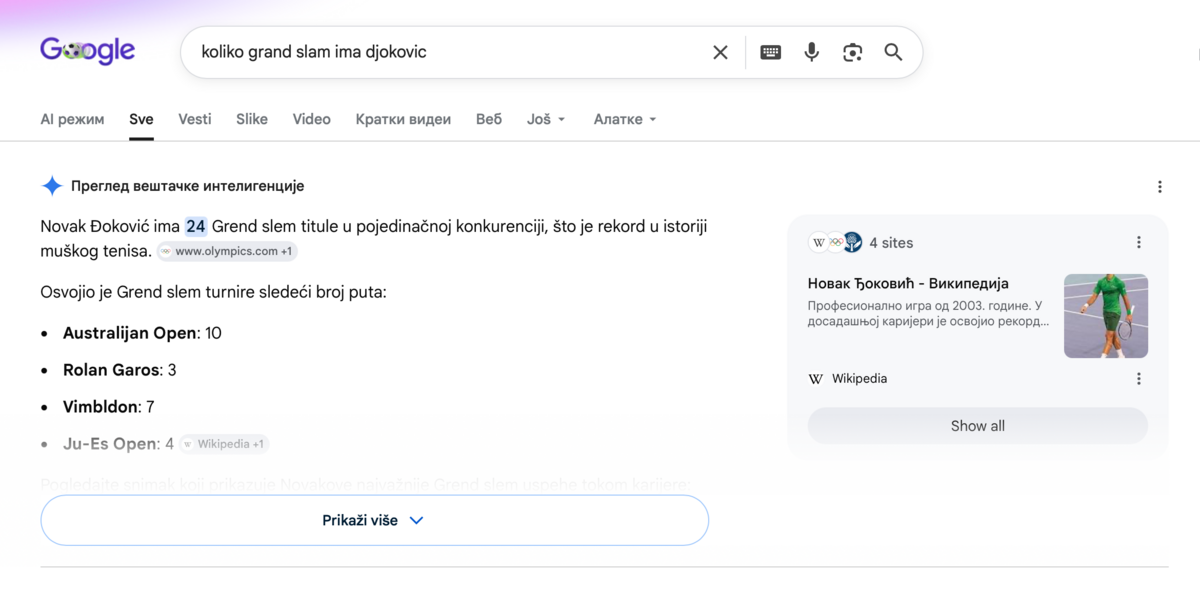Screen dimensions: 1200x590
Task: Click the 4 sites label
Action: click(x=891, y=243)
